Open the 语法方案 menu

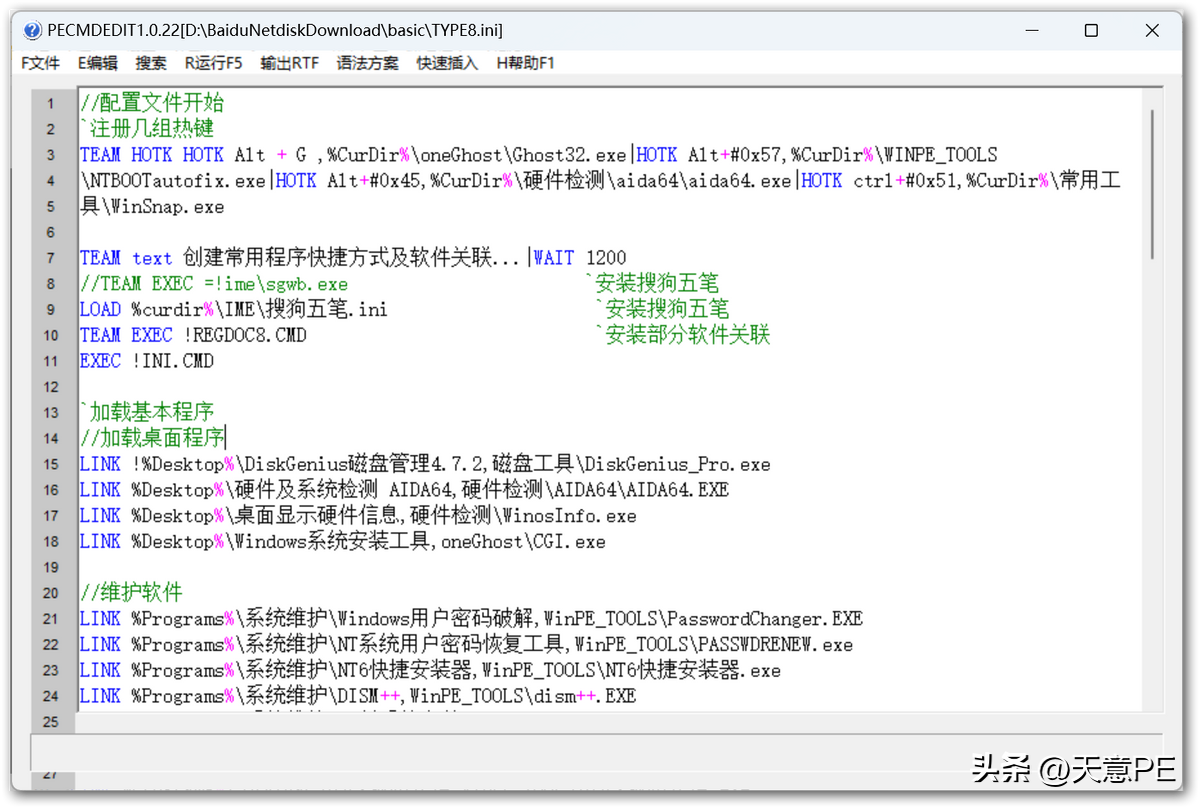(x=367, y=63)
